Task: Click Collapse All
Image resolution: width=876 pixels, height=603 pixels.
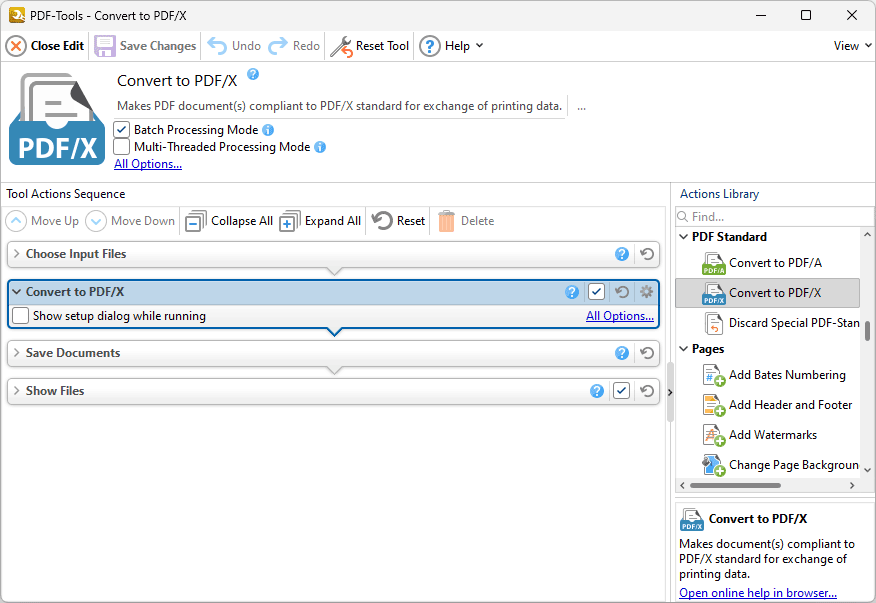Action: coord(228,221)
